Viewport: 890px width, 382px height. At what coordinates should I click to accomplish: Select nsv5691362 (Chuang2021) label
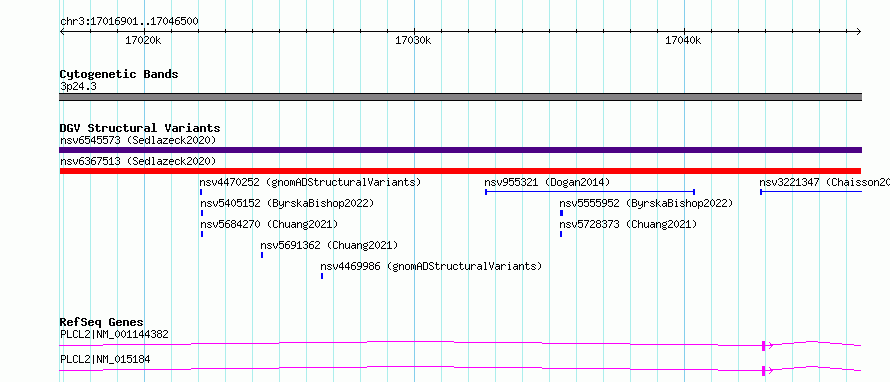tap(329, 245)
